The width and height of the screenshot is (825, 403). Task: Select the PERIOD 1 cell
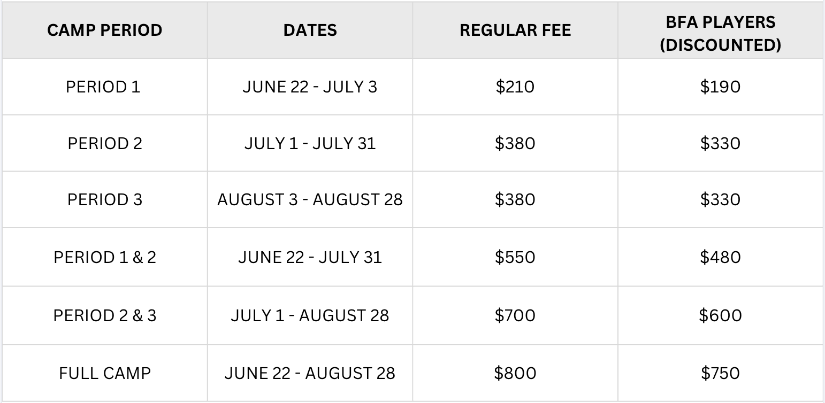(x=103, y=86)
